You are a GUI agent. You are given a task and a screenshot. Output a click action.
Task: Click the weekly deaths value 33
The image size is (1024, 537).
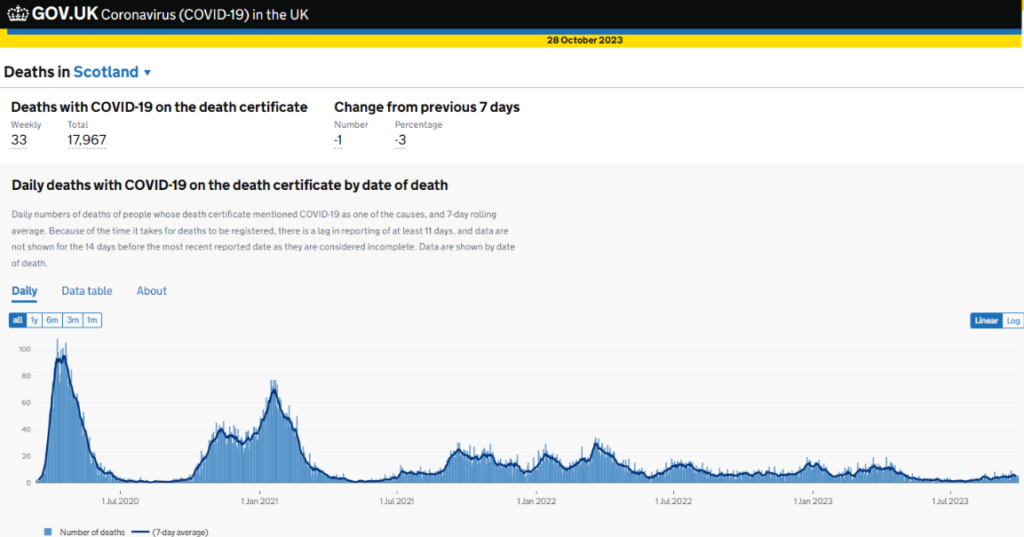pyautogui.click(x=19, y=140)
